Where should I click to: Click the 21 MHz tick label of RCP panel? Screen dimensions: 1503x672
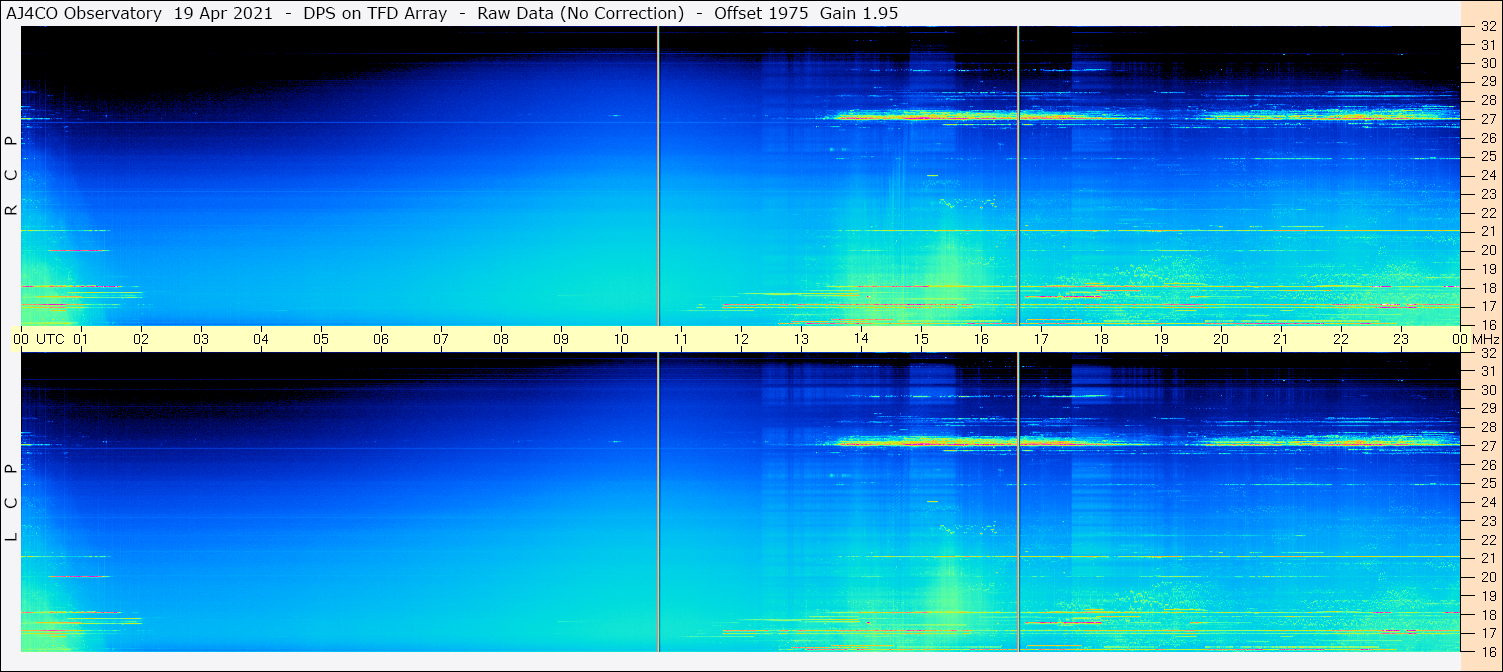point(1487,231)
